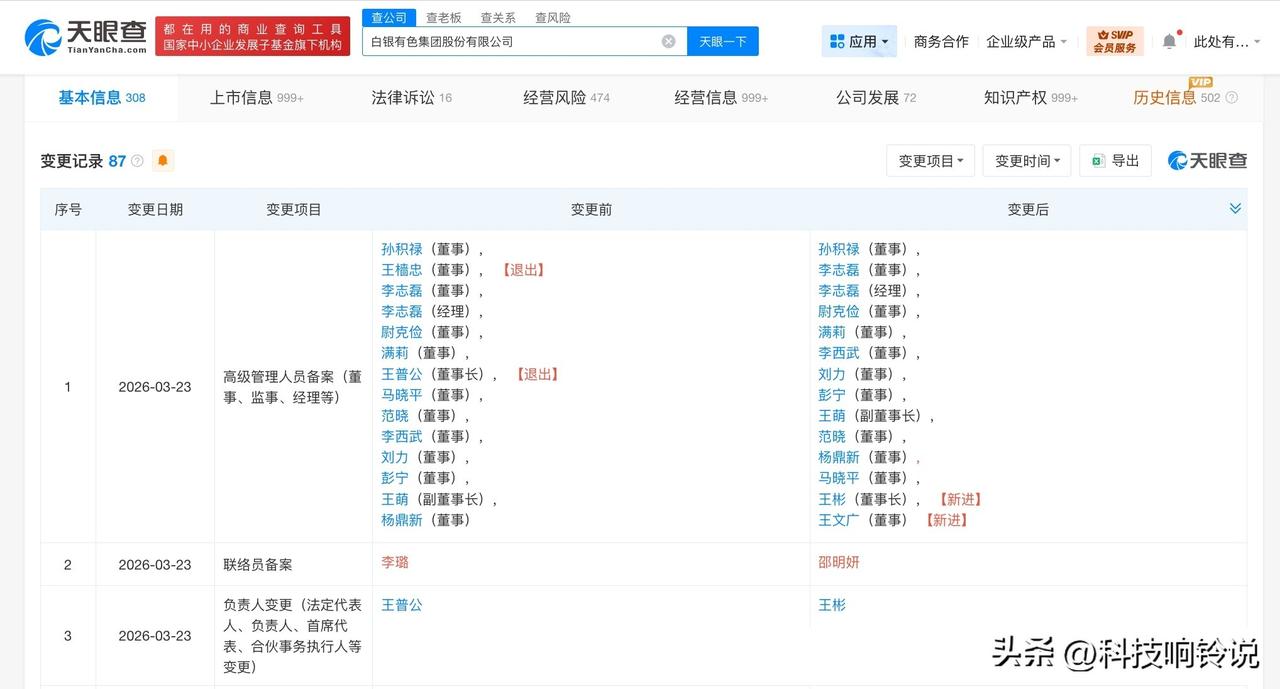The height and width of the screenshot is (689, 1280).
Task: Click the 导出 export button
Action: [1116, 161]
